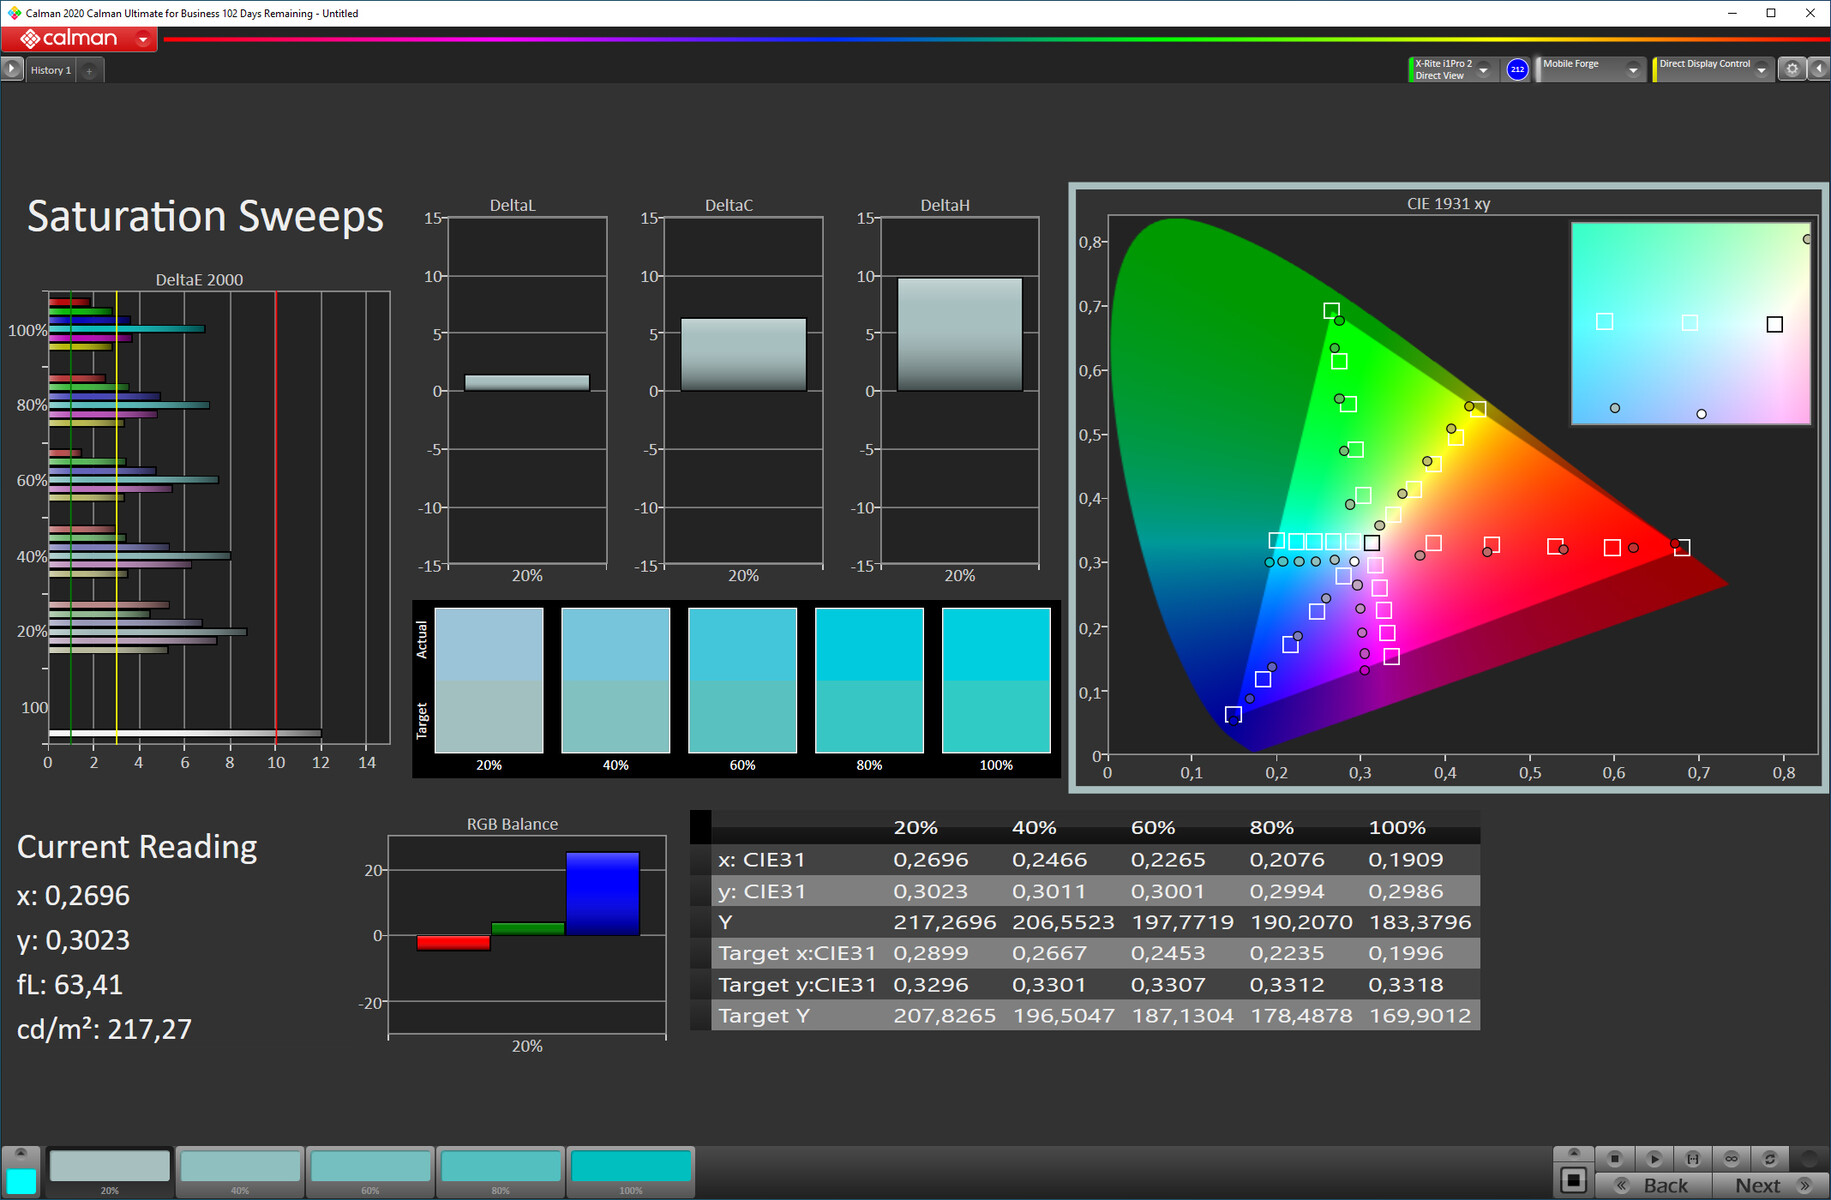Screen dimensions: 1831x1200
Task: Expand color selector with up-arrow above cyan swatch
Action: click(x=21, y=1154)
